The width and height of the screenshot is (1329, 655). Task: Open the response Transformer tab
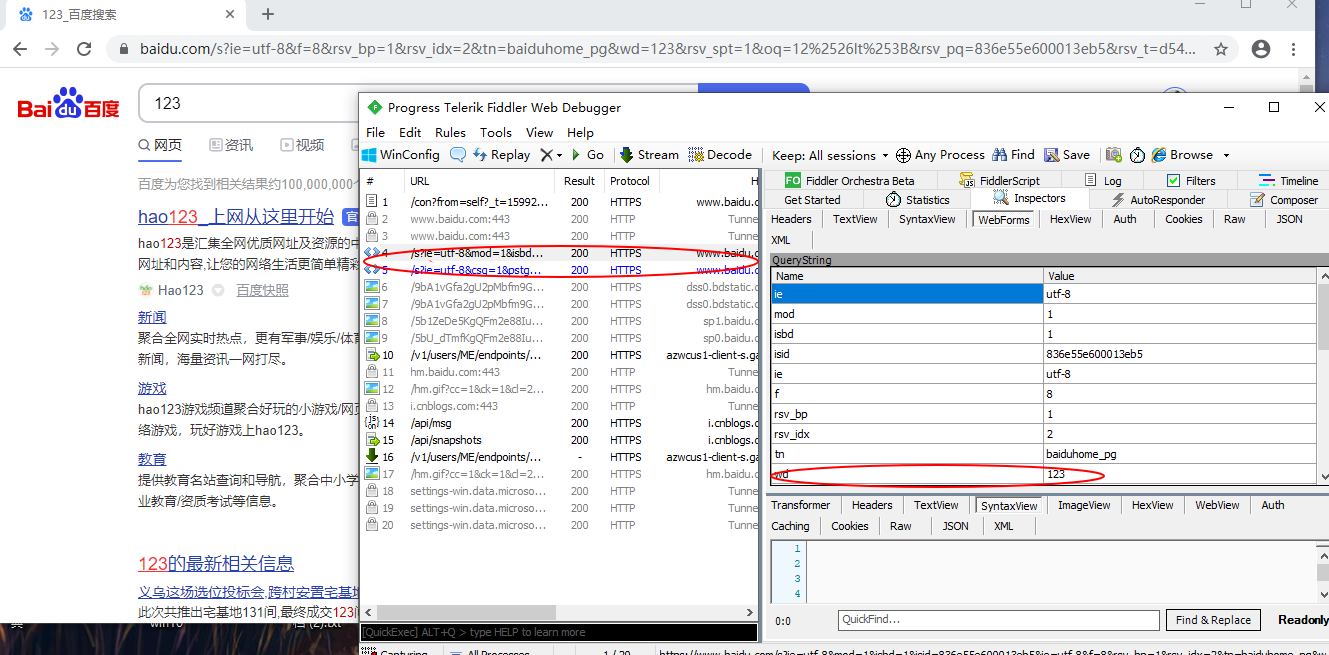click(x=800, y=505)
